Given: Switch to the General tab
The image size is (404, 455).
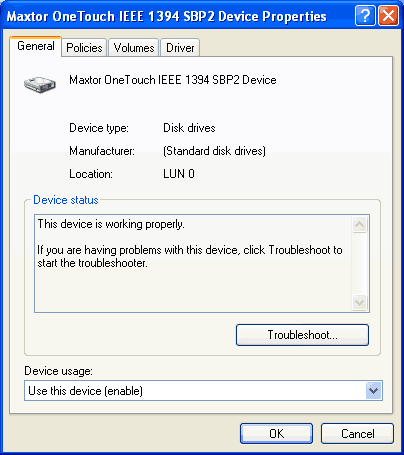Looking at the screenshot, I should click(x=36, y=46).
